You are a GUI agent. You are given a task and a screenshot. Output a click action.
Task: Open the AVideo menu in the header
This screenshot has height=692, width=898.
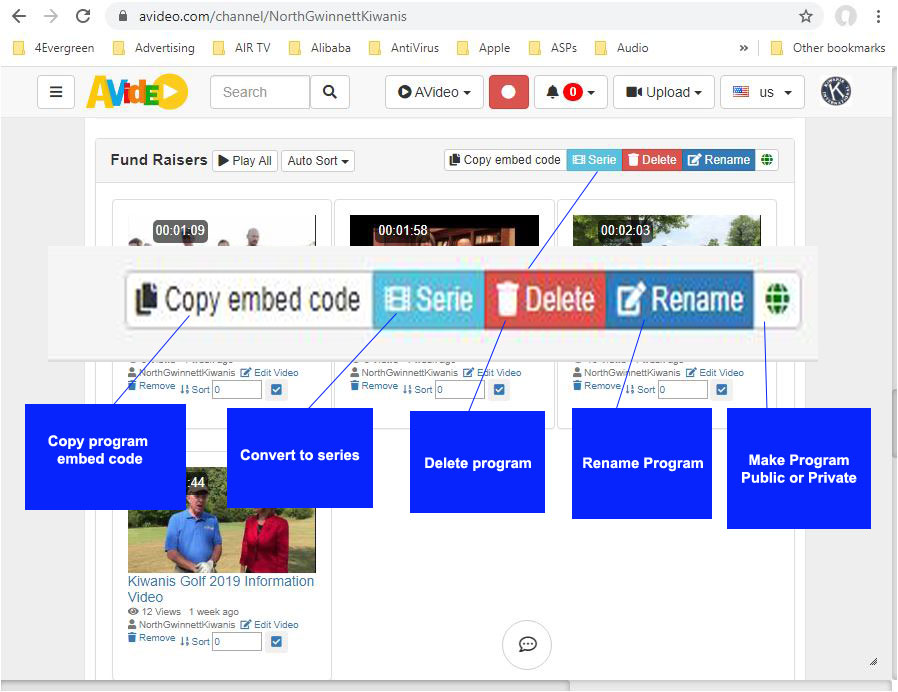[x=433, y=91]
